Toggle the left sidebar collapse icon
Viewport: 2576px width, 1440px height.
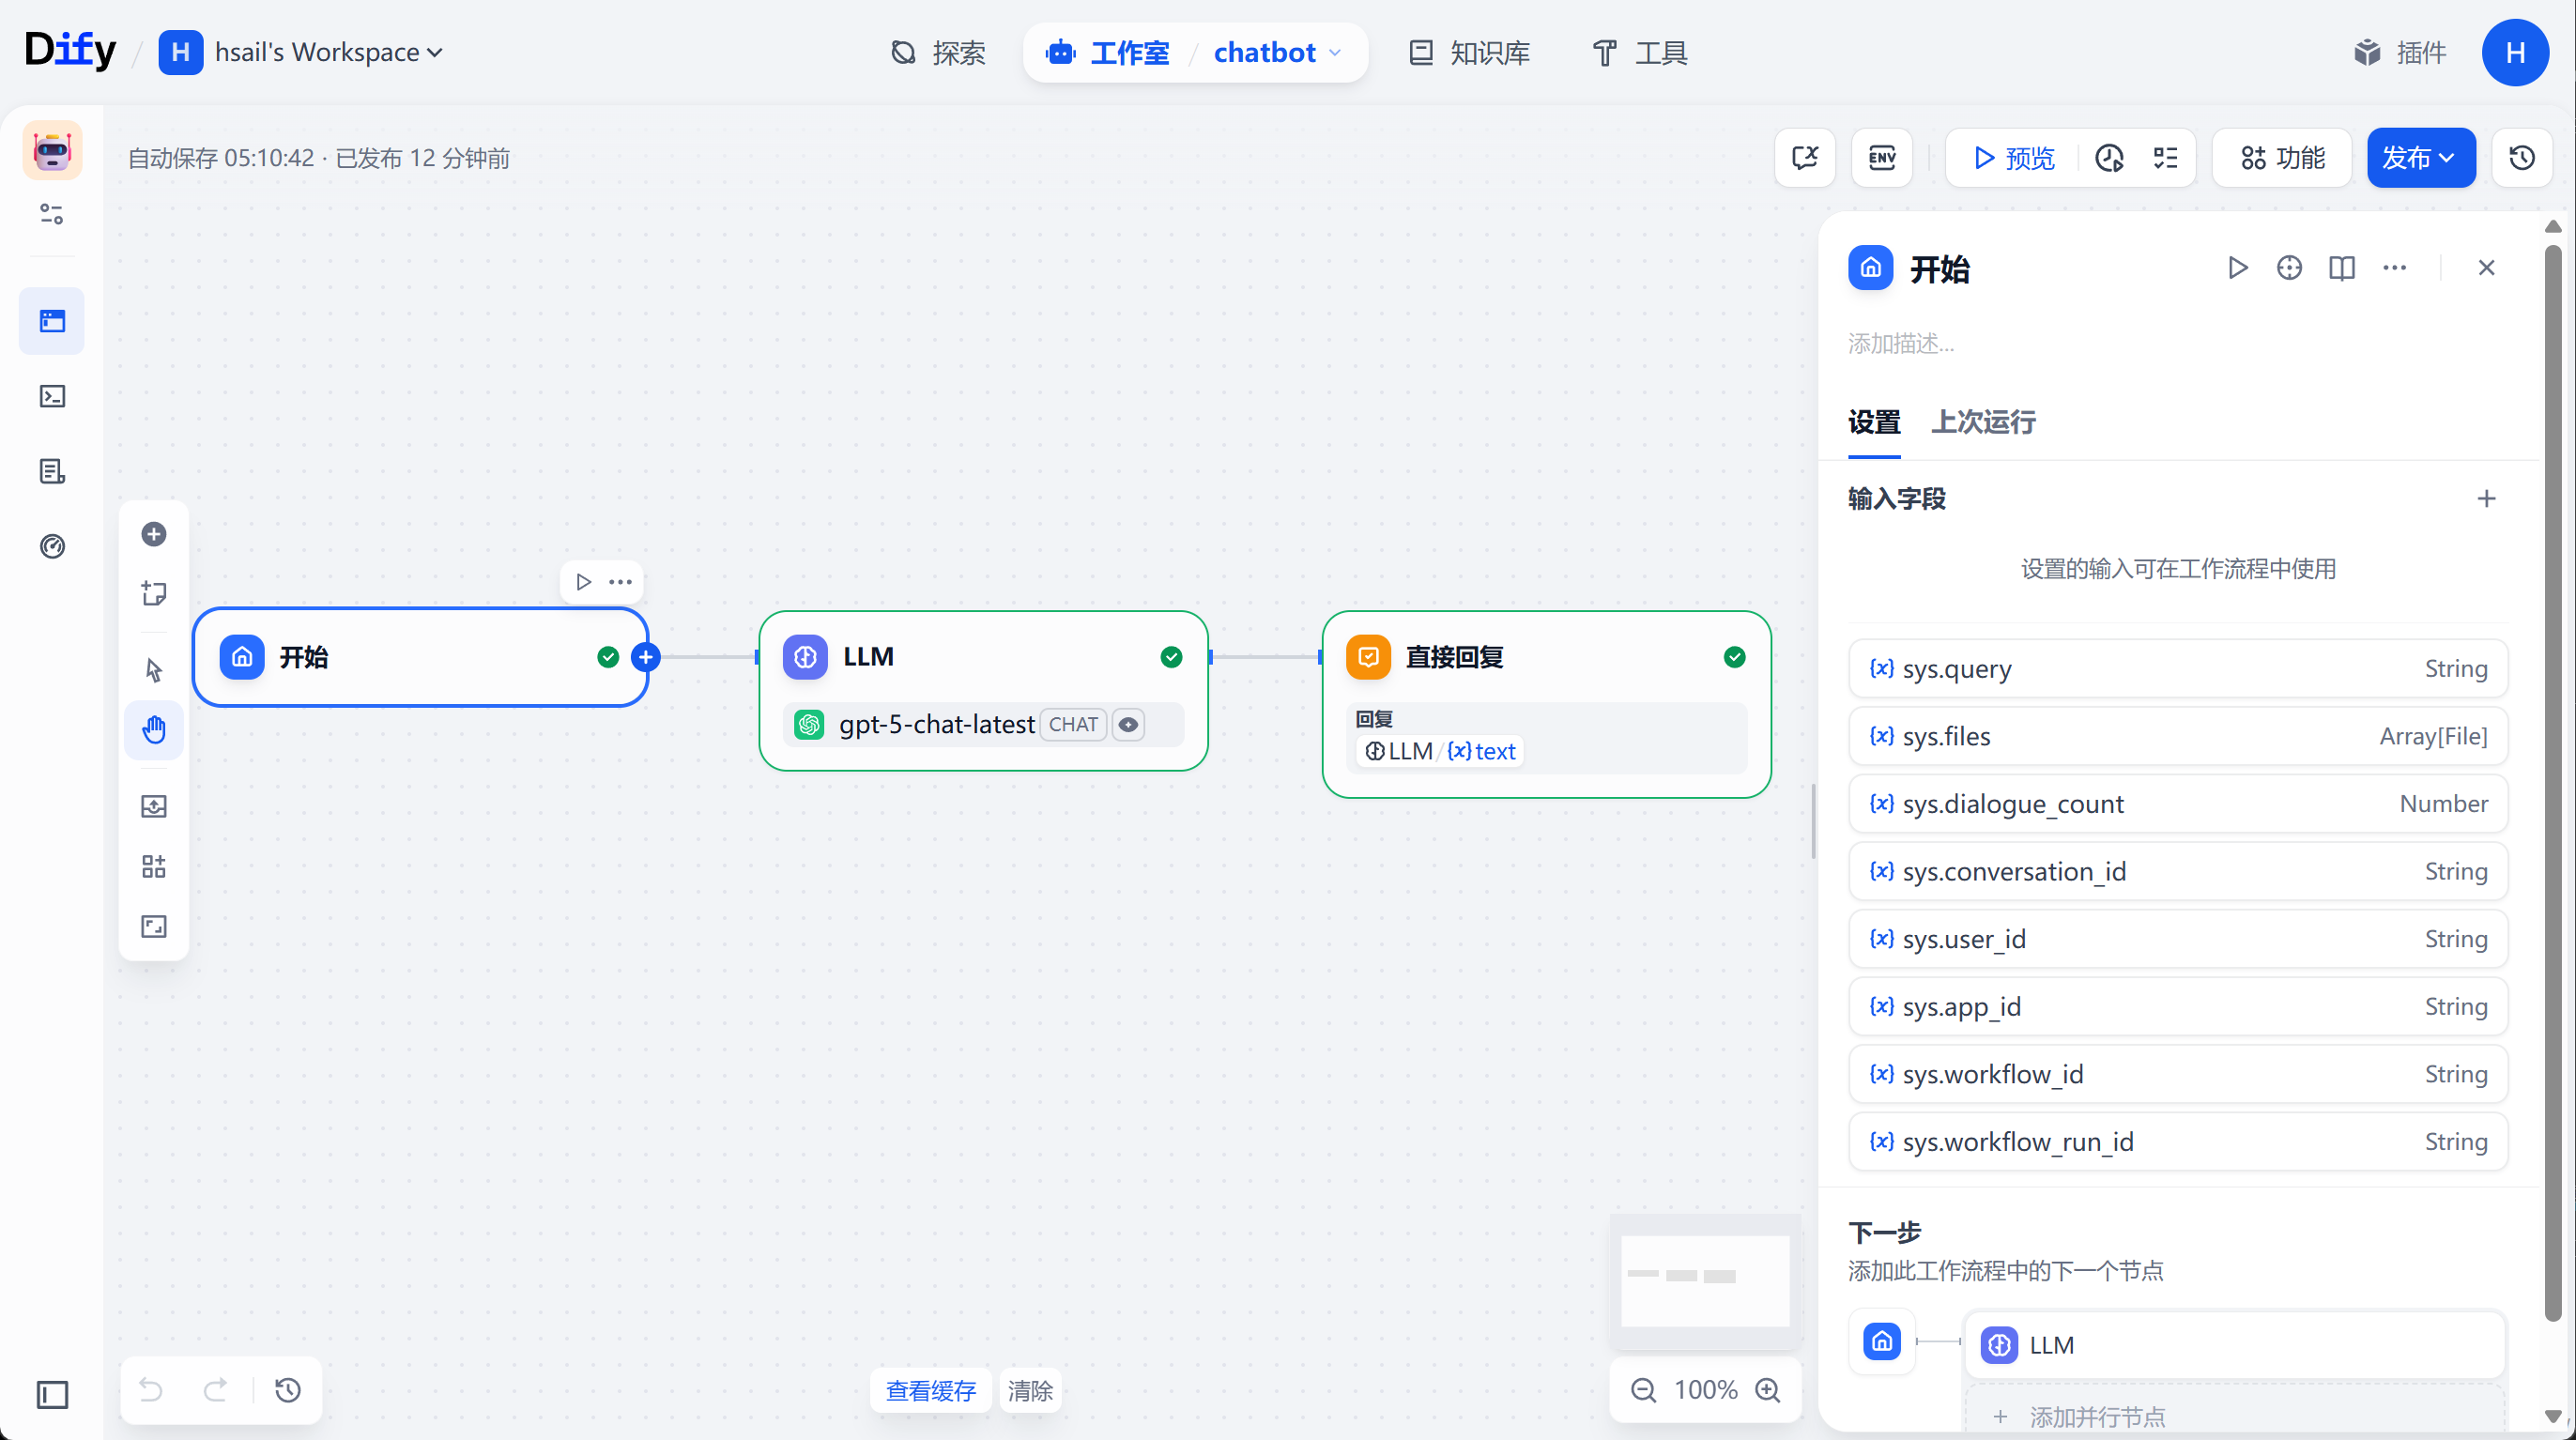pyautogui.click(x=52, y=1394)
